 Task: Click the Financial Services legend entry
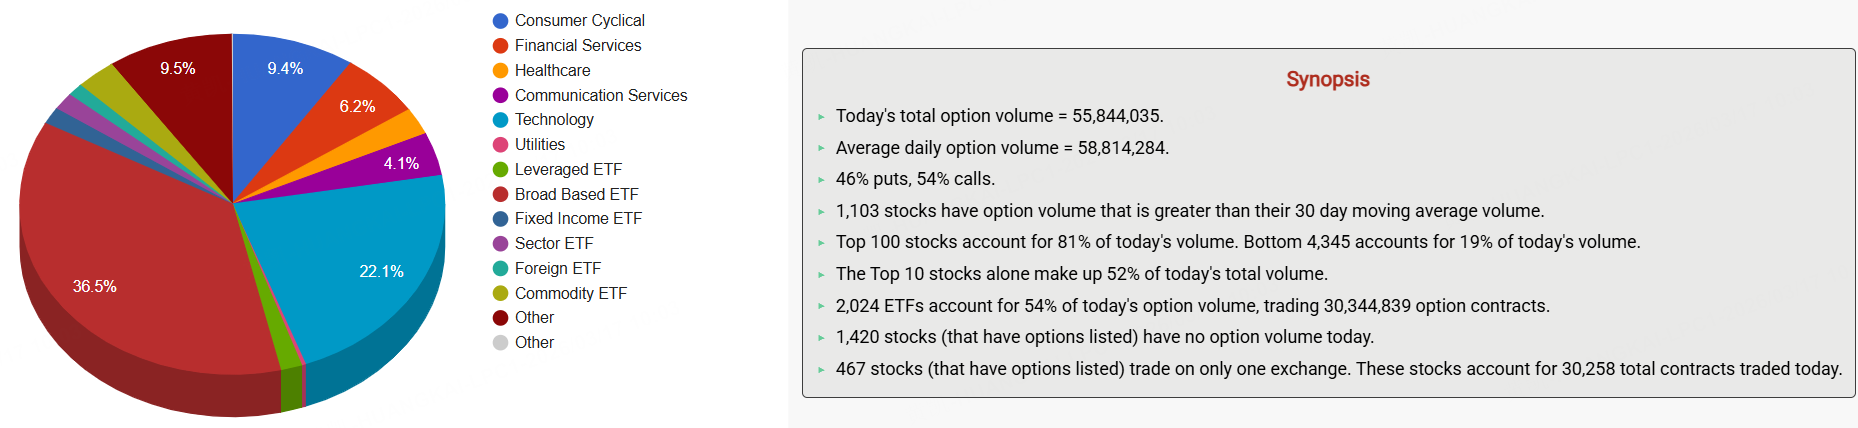click(577, 45)
